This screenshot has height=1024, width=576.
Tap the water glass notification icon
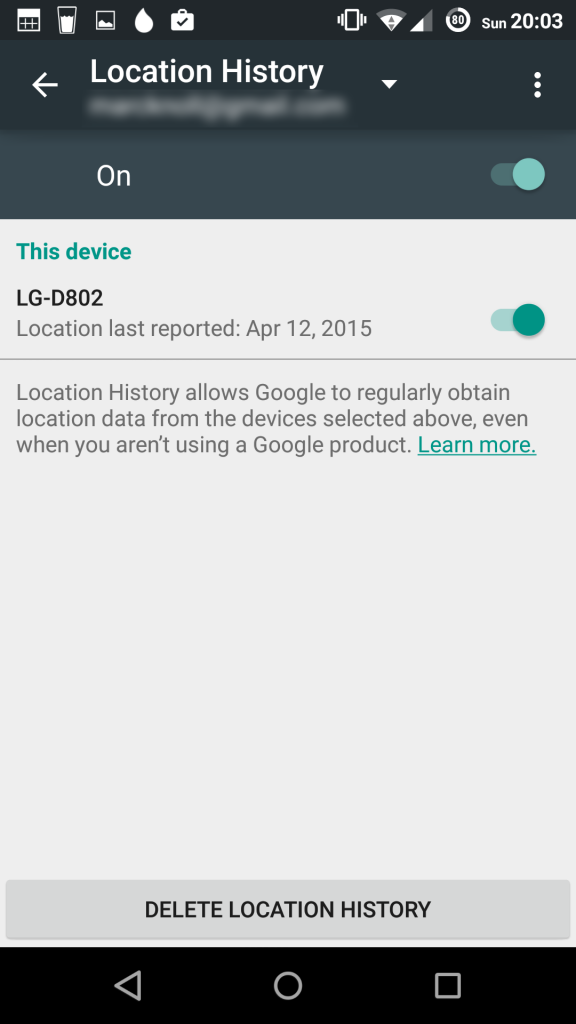(x=67, y=20)
